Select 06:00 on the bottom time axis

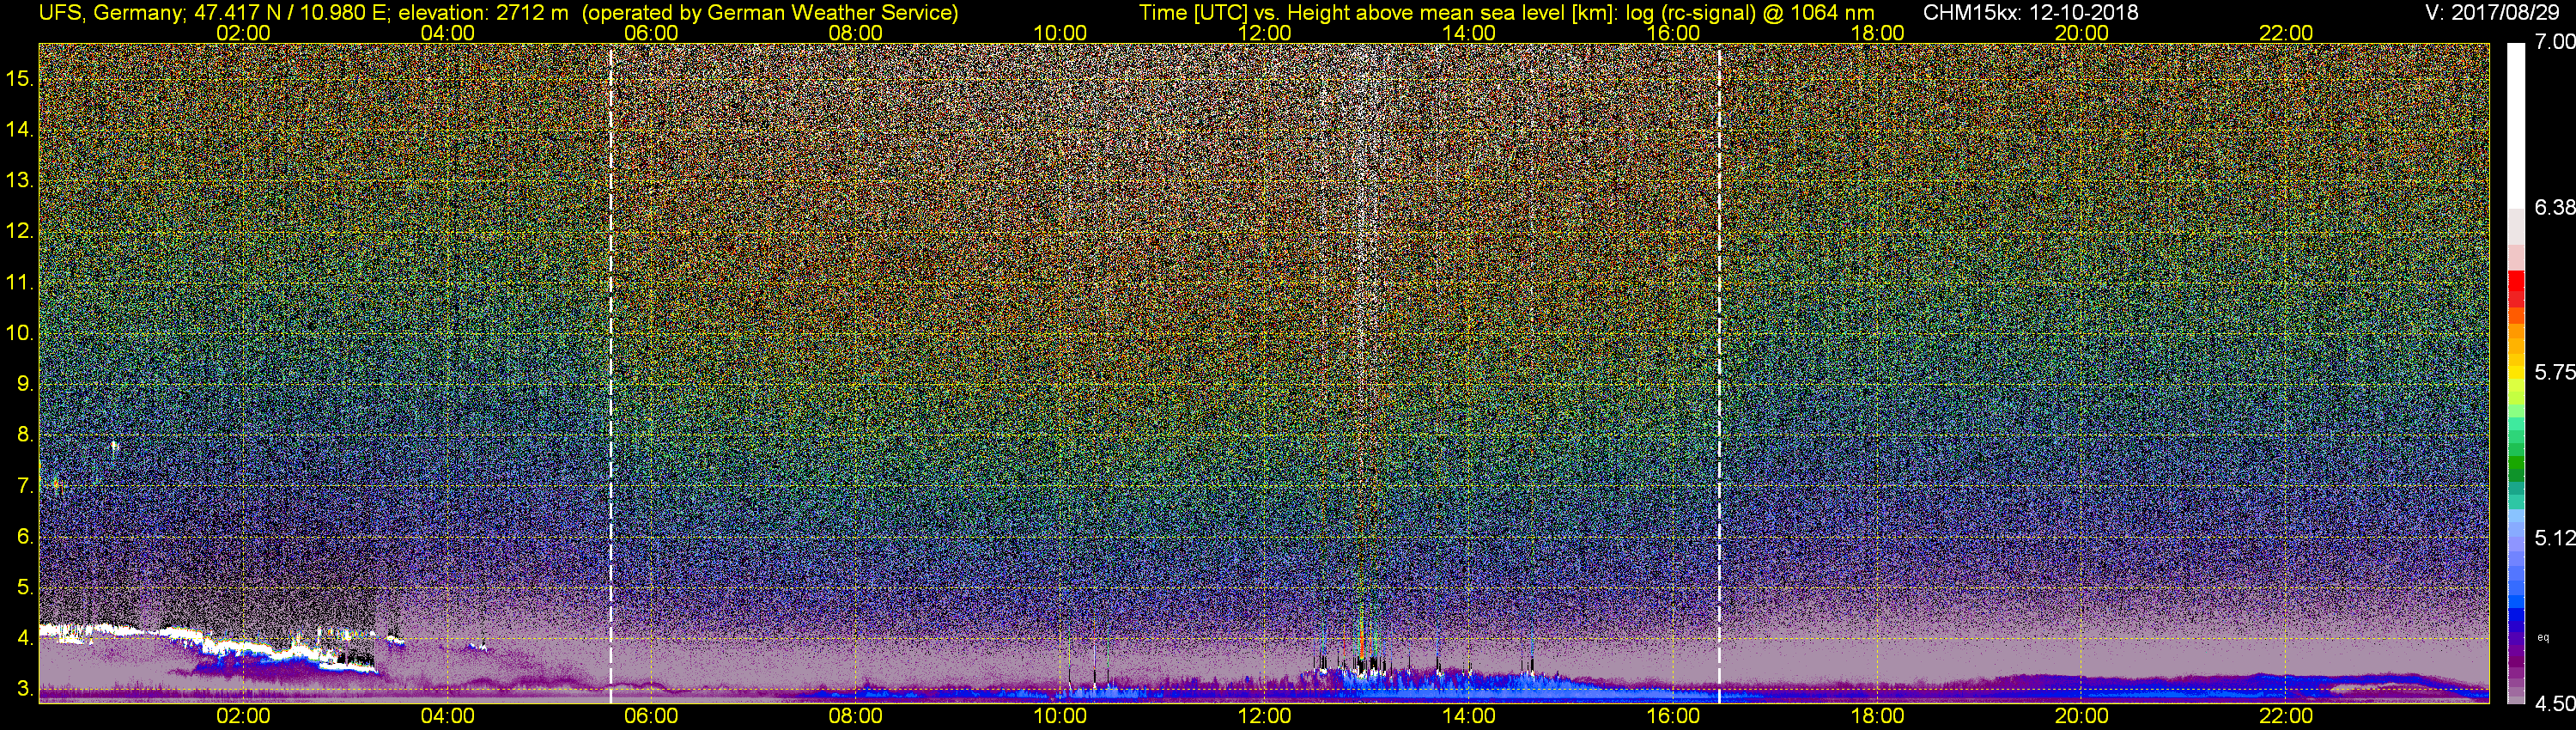(x=651, y=716)
